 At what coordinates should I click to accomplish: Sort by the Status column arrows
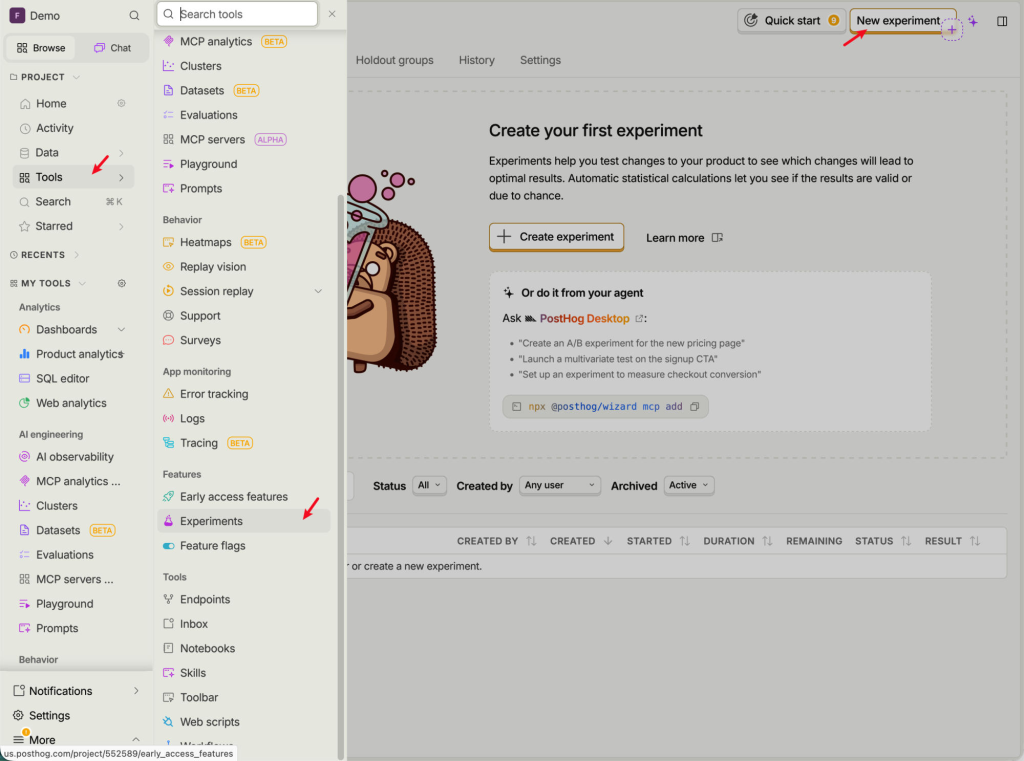(906, 541)
